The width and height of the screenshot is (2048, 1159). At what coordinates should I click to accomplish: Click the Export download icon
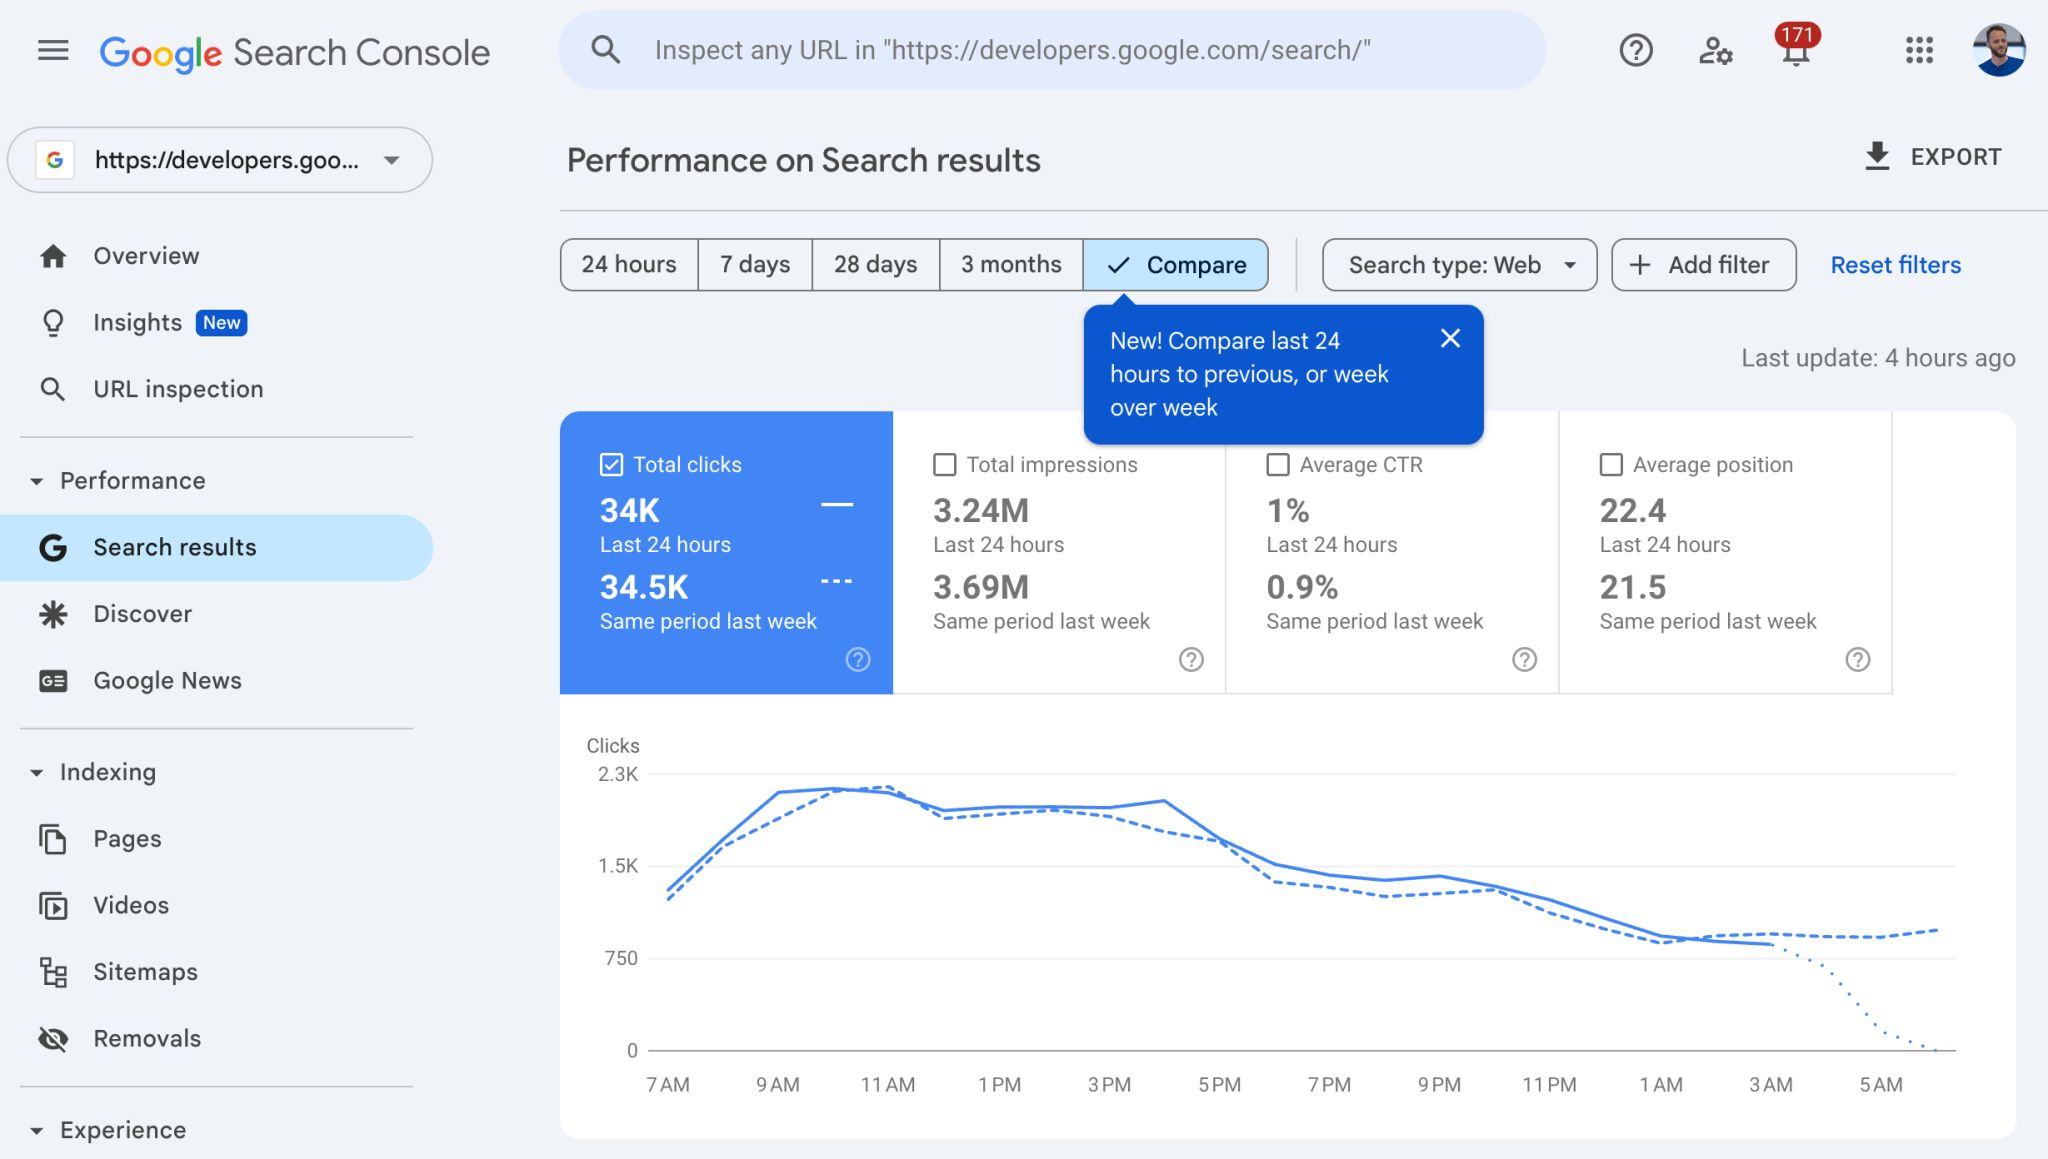(1877, 157)
